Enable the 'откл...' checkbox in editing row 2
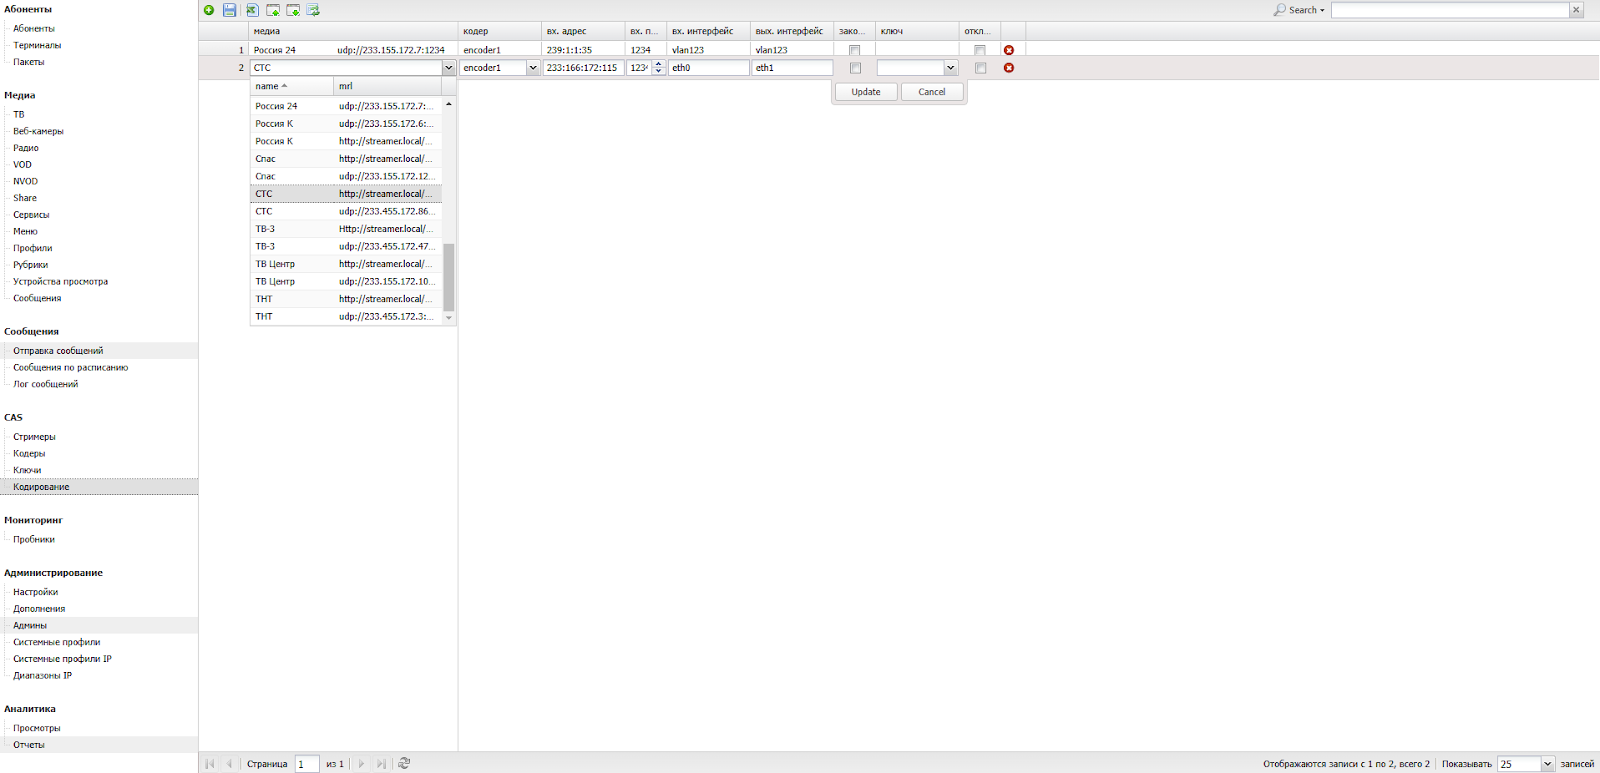The image size is (1600, 773). click(980, 68)
